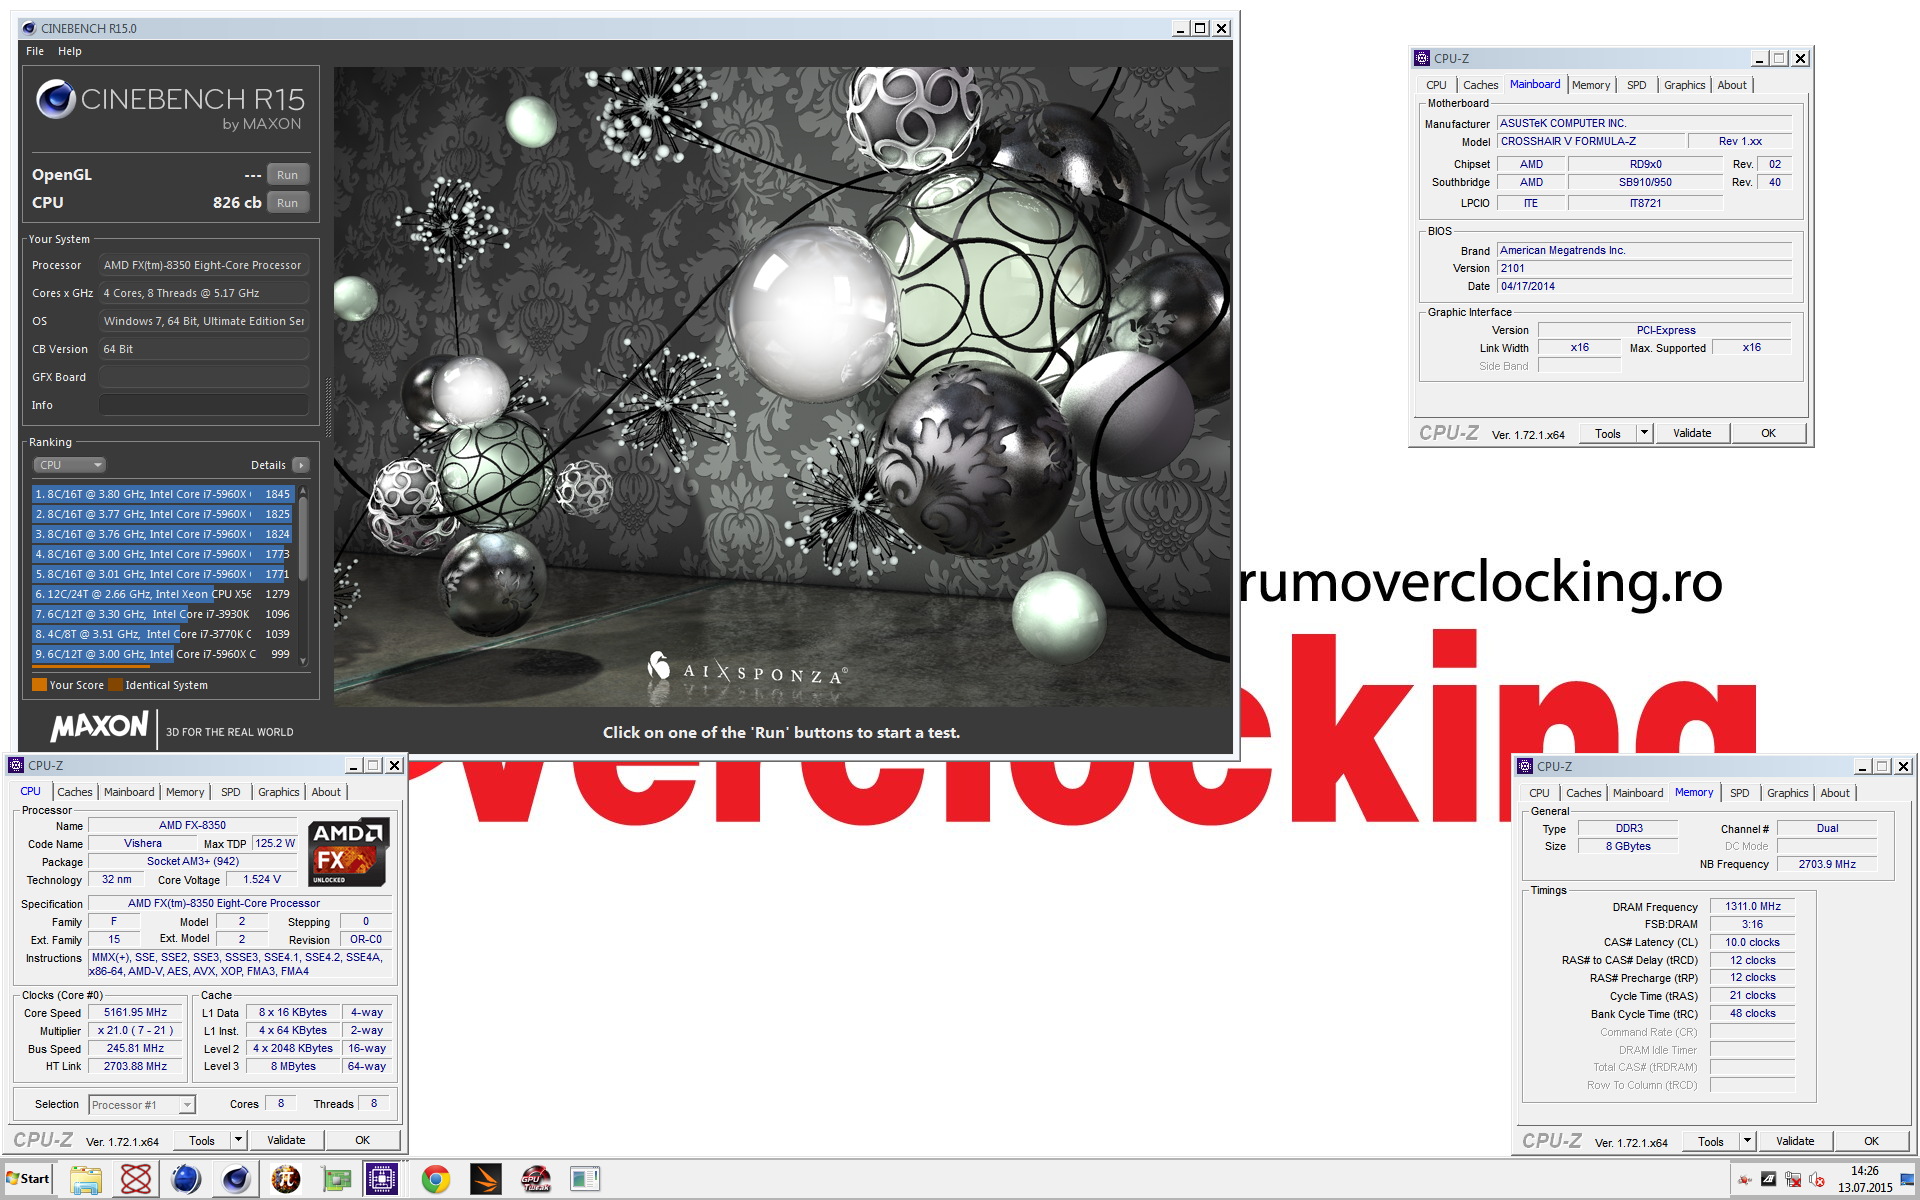This screenshot has width=1920, height=1200.
Task: Click the Core Speed 5161.95 MHz value
Action: pyautogui.click(x=135, y=1013)
